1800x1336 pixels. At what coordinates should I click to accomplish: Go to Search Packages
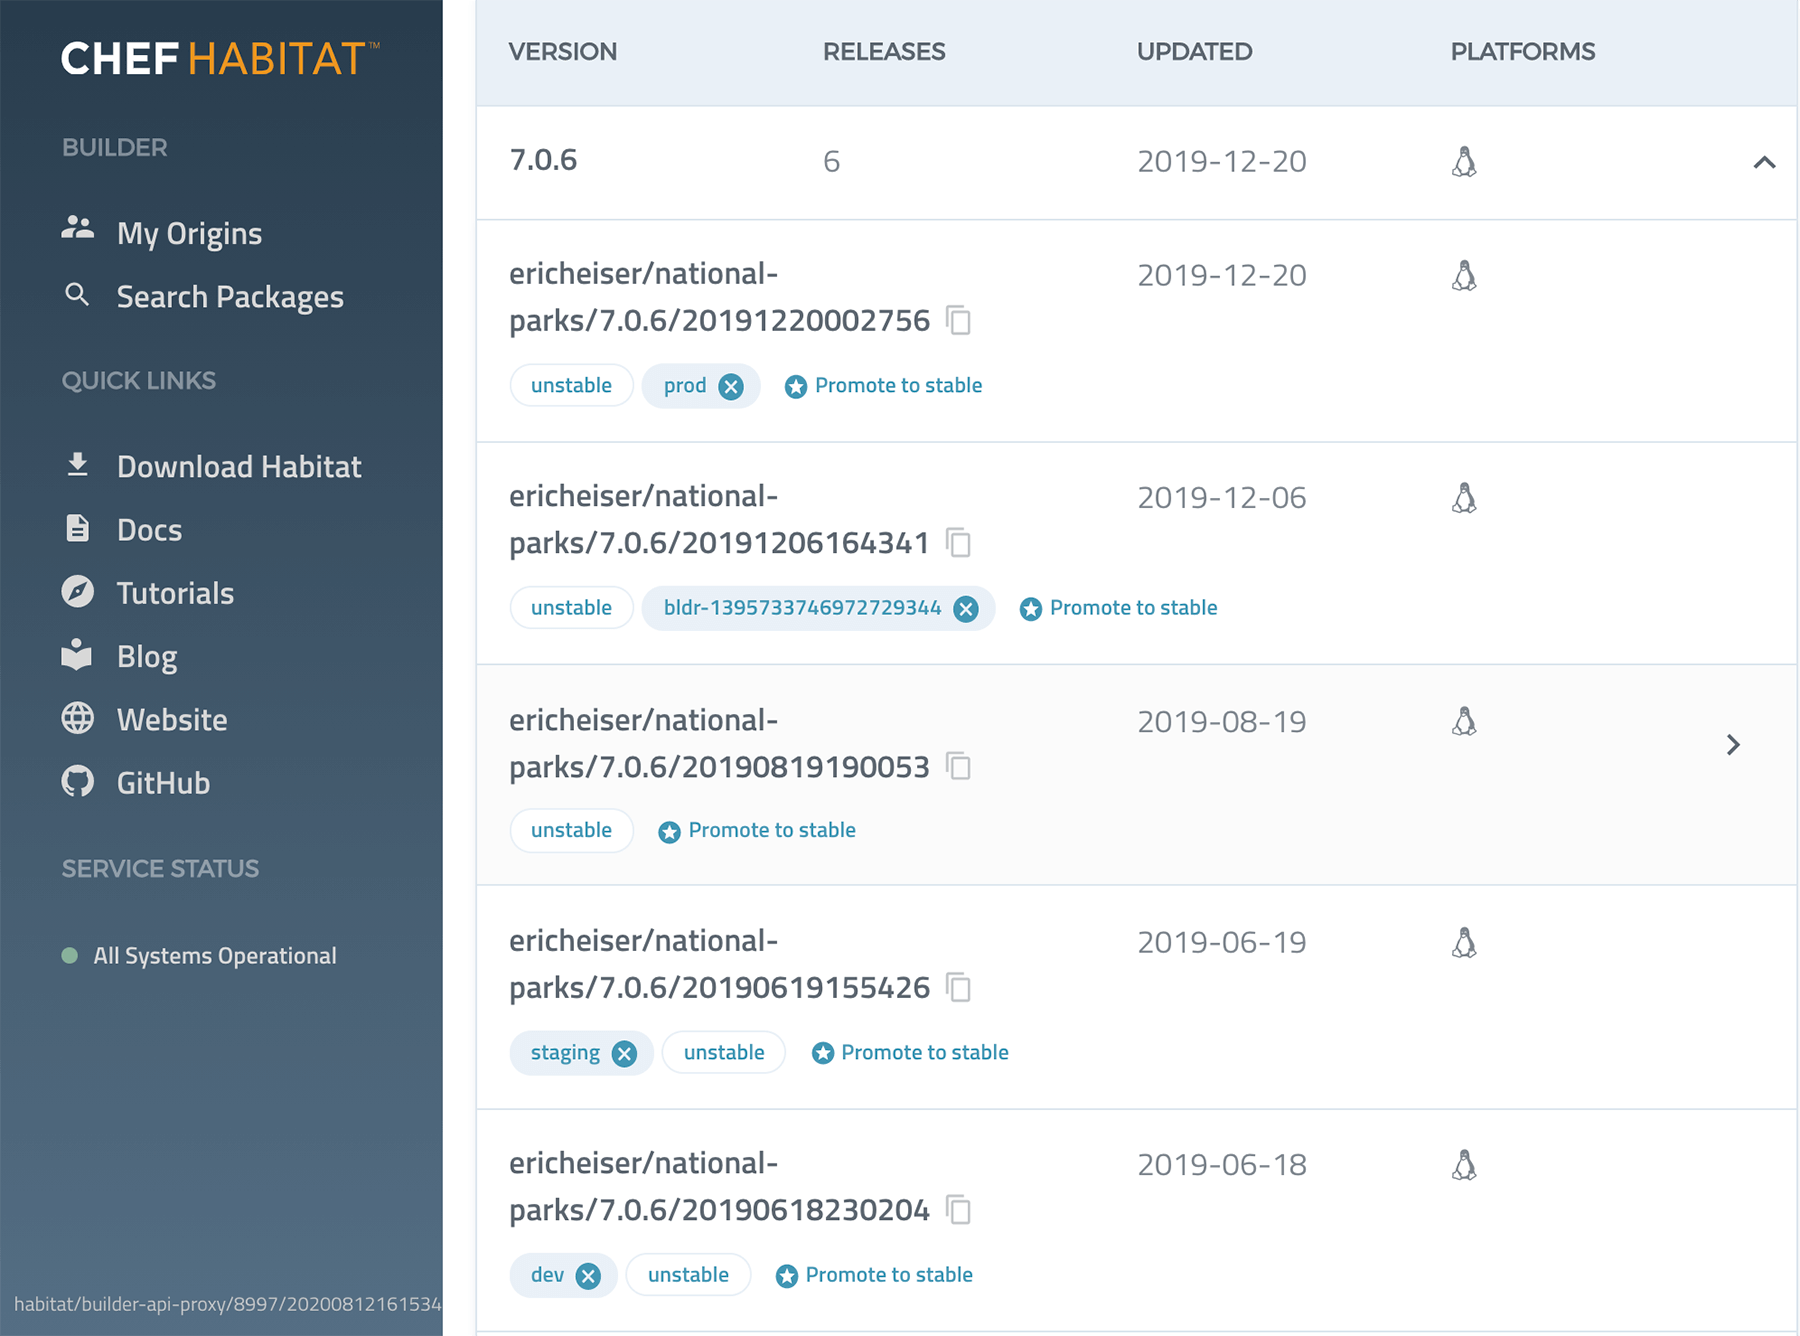pyautogui.click(x=229, y=297)
